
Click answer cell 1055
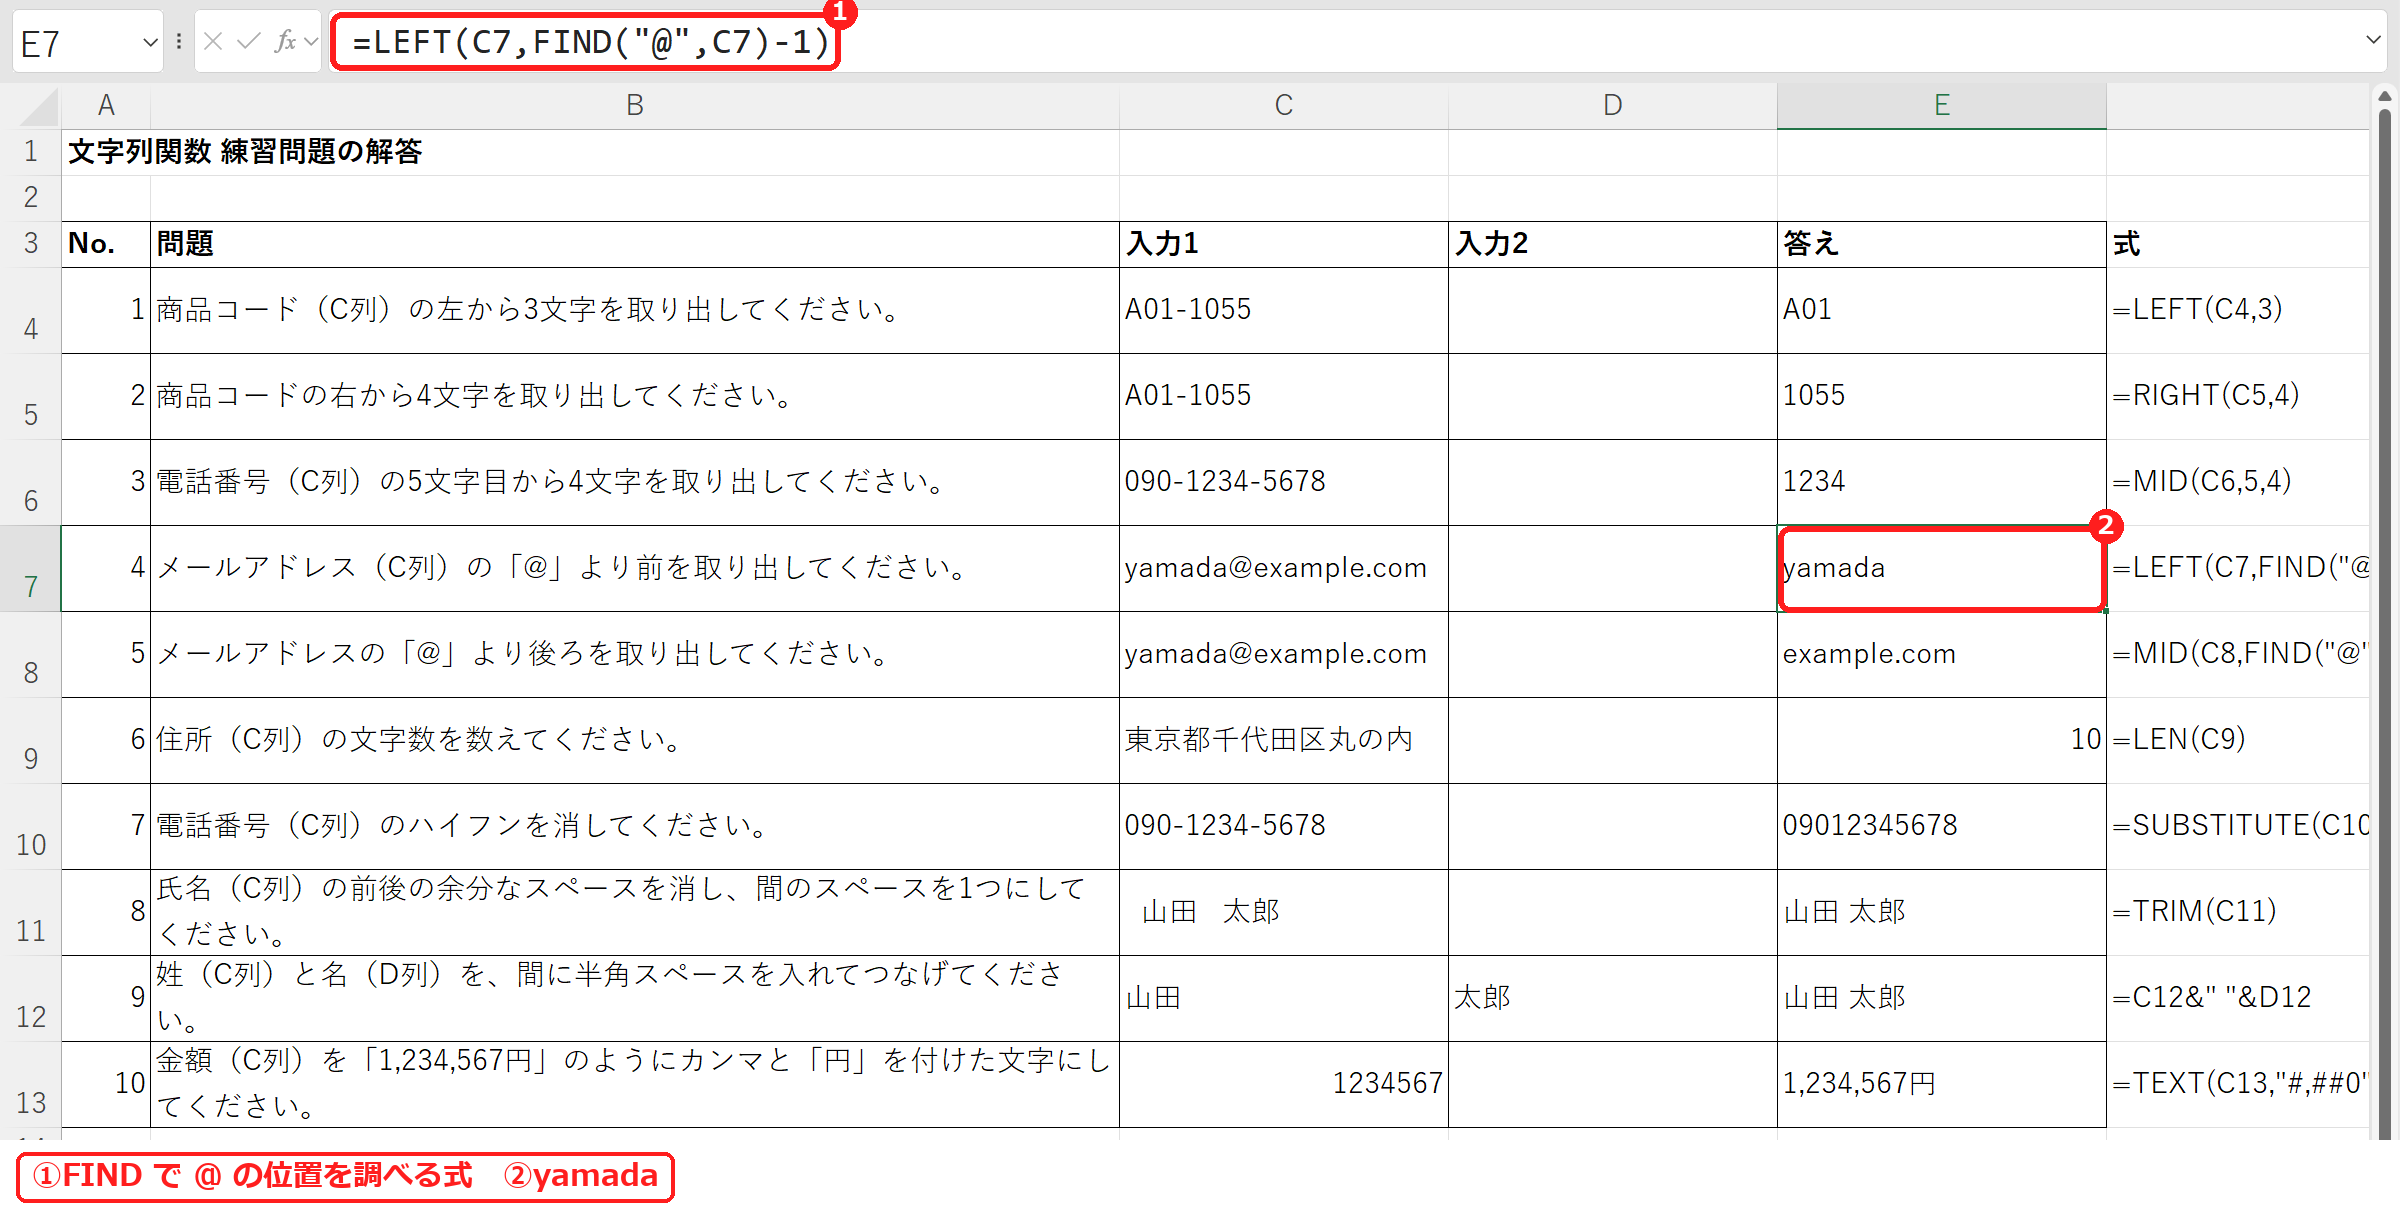[1942, 396]
